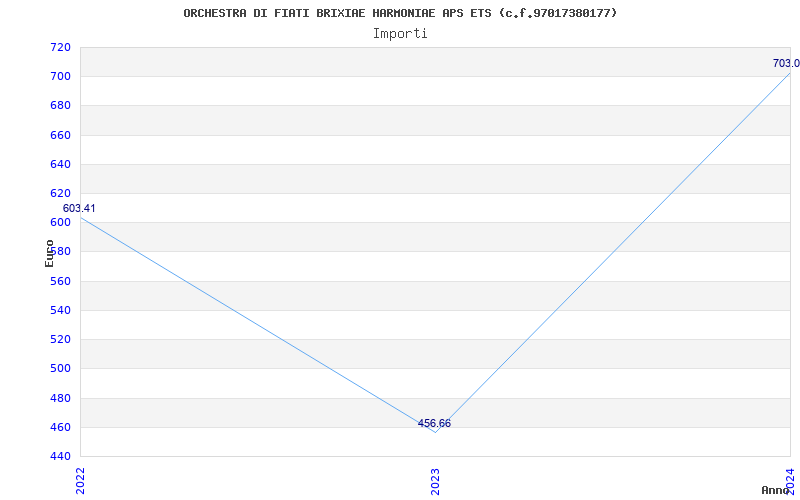Click the 720 y-axis value
The width and height of the screenshot is (800, 500).
[x=61, y=47]
